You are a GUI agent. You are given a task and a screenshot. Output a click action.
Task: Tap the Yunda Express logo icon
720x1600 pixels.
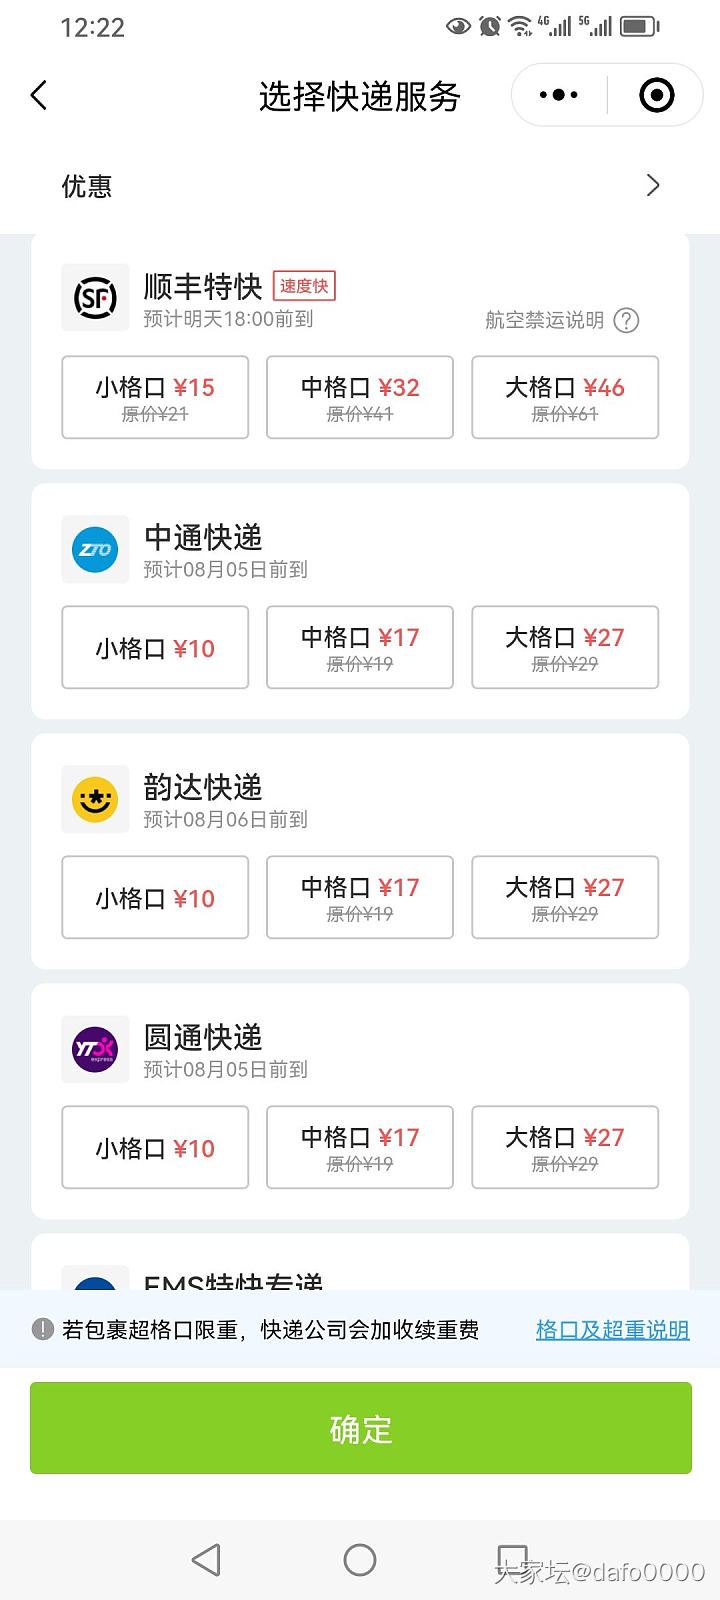[x=95, y=799]
